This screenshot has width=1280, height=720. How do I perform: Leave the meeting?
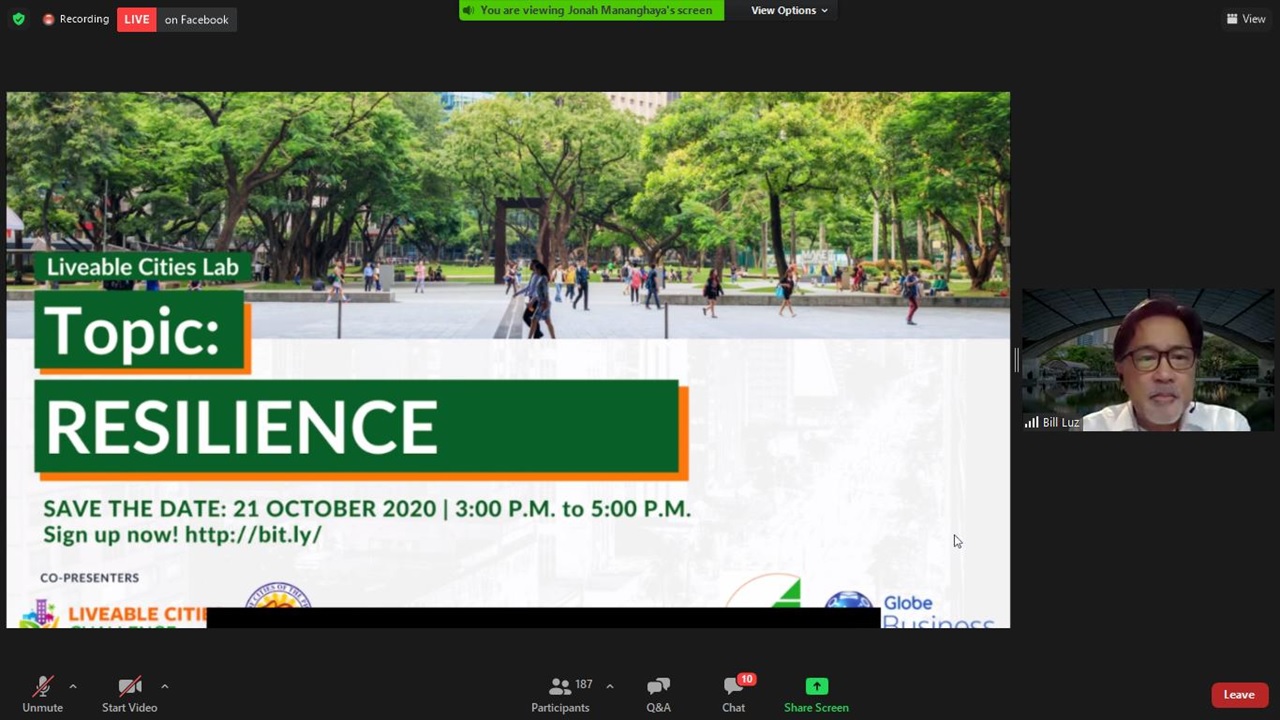[x=1239, y=695]
